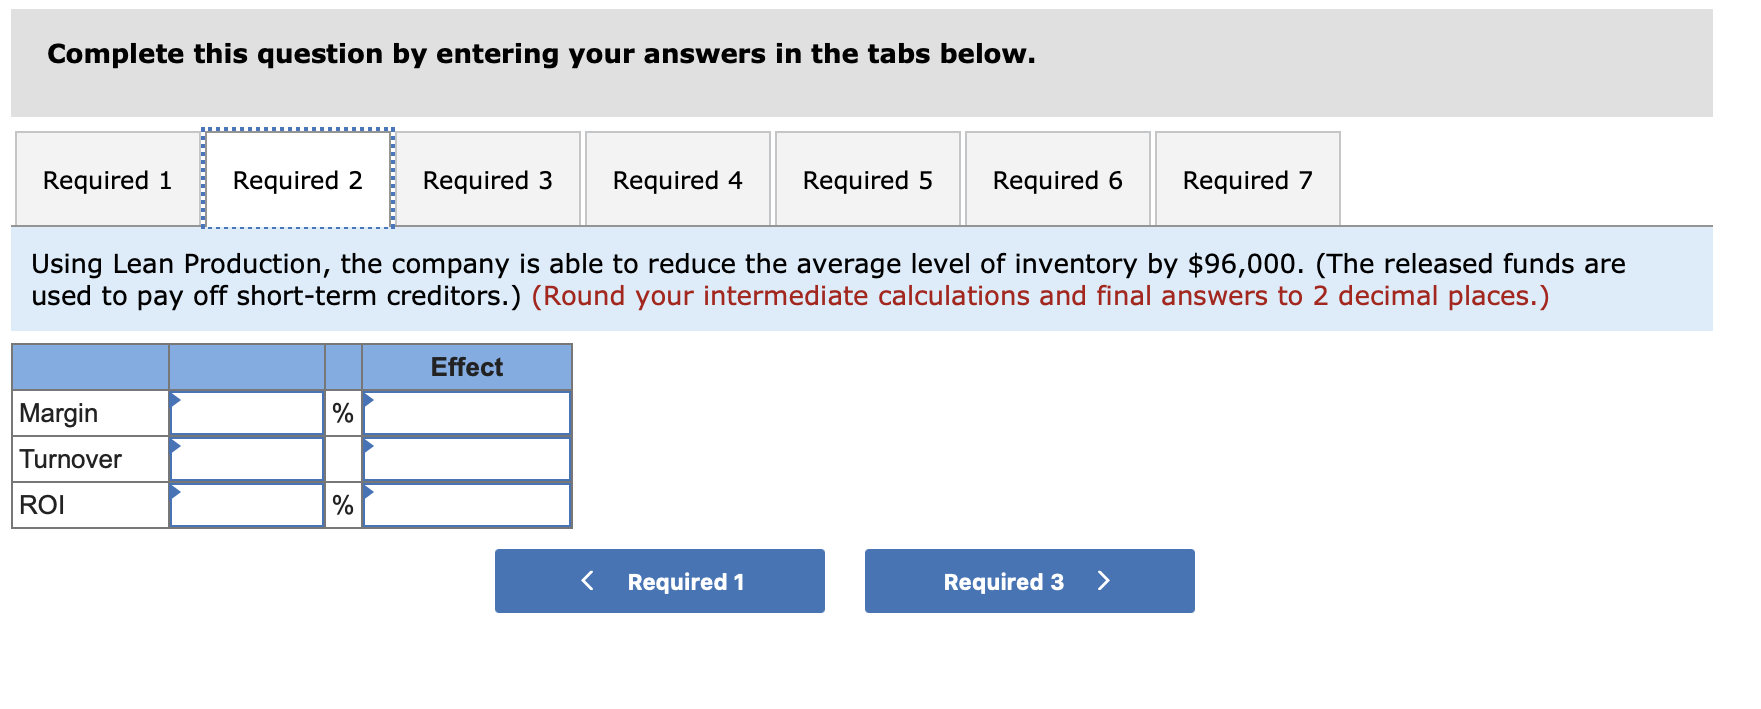The image size is (1761, 709).
Task: Click the Required 3 navigation button
Action: pos(1029,581)
